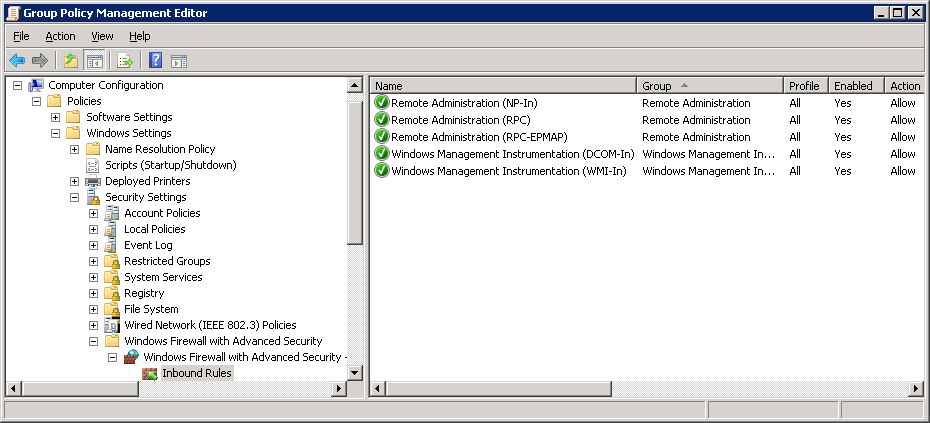Toggle Show/Hide Action Pane icon
The width and height of the screenshot is (930, 423).
click(179, 61)
